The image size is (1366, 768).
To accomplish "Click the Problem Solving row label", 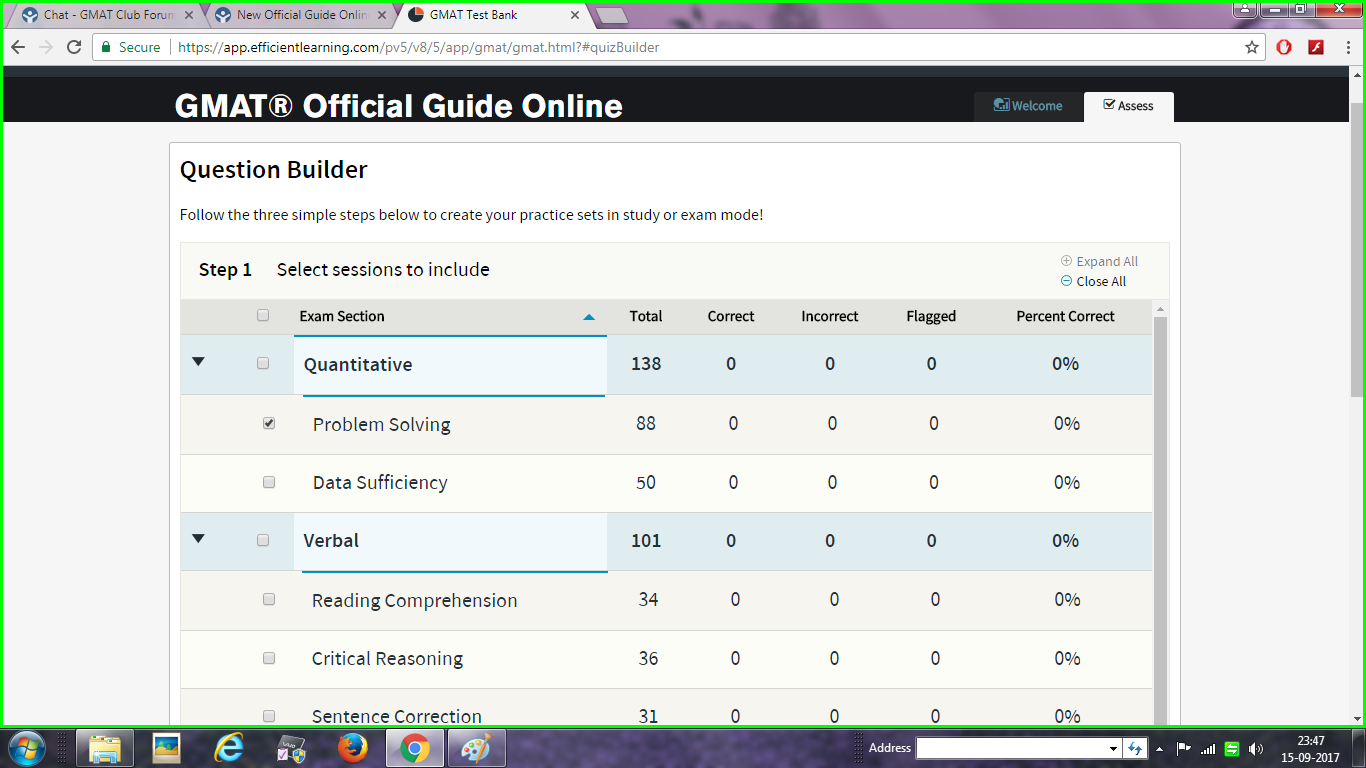I will (381, 424).
